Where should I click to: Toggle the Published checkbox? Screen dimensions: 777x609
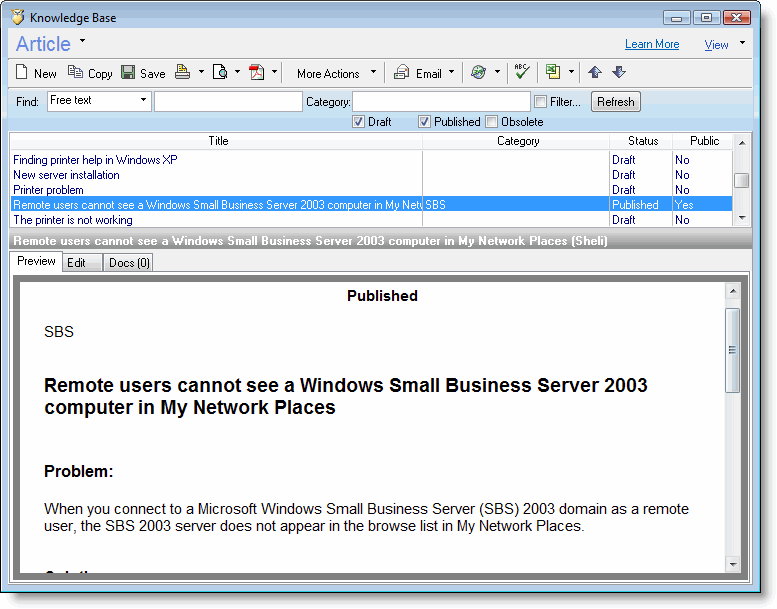pos(424,122)
